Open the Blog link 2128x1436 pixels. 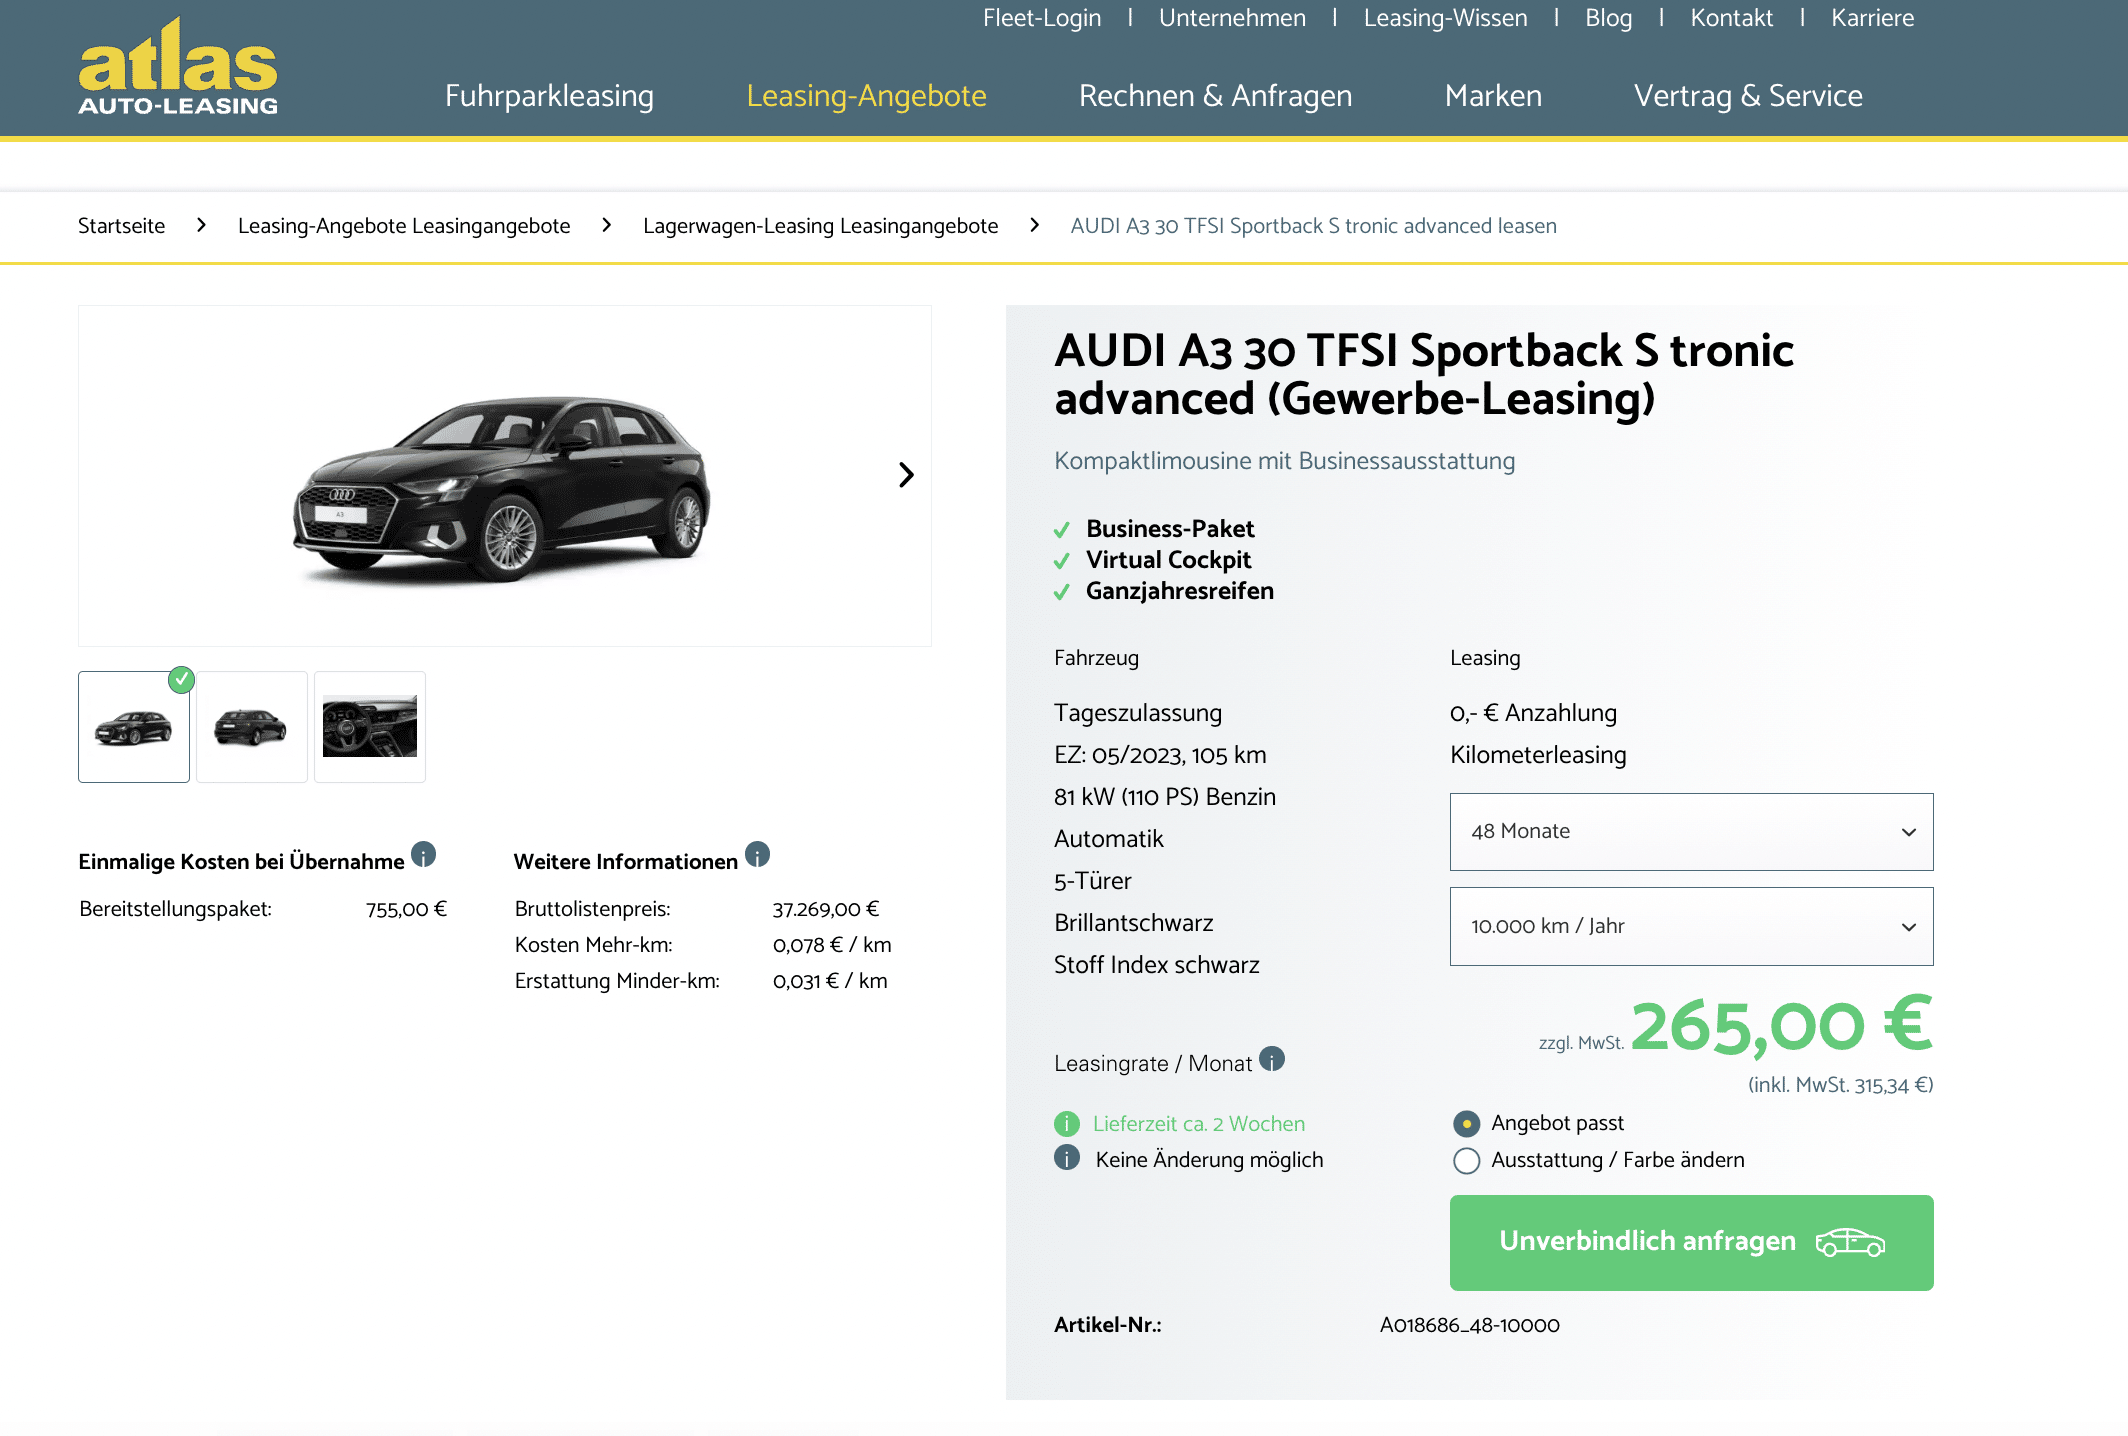click(1608, 18)
